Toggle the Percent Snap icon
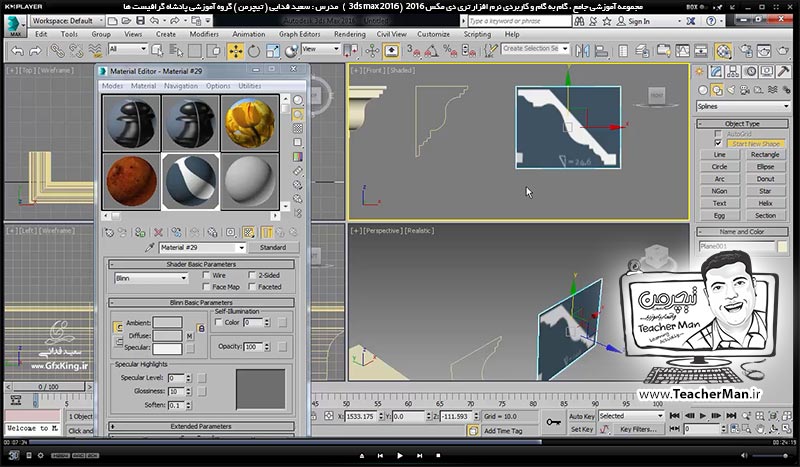Screen dimensions: 800x467 pyautogui.click(x=449, y=51)
